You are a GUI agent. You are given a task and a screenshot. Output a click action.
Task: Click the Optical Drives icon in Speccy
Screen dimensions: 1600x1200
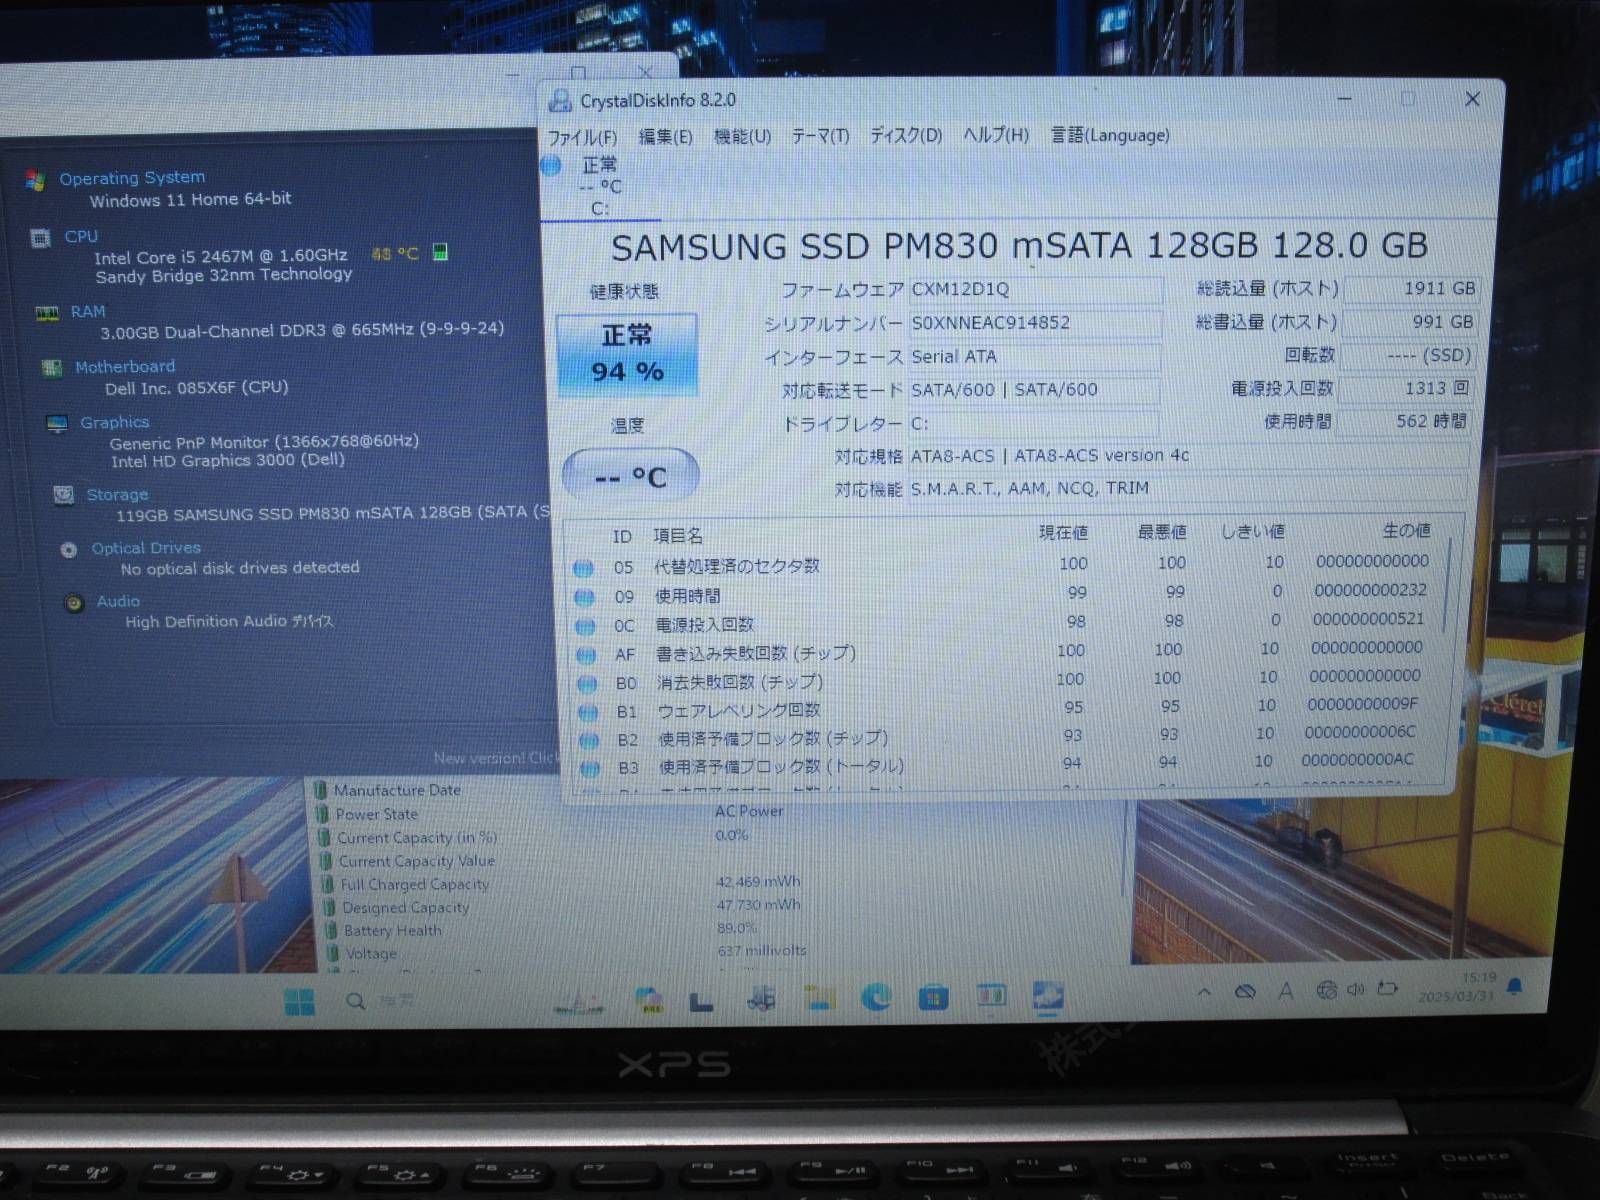[x=68, y=548]
